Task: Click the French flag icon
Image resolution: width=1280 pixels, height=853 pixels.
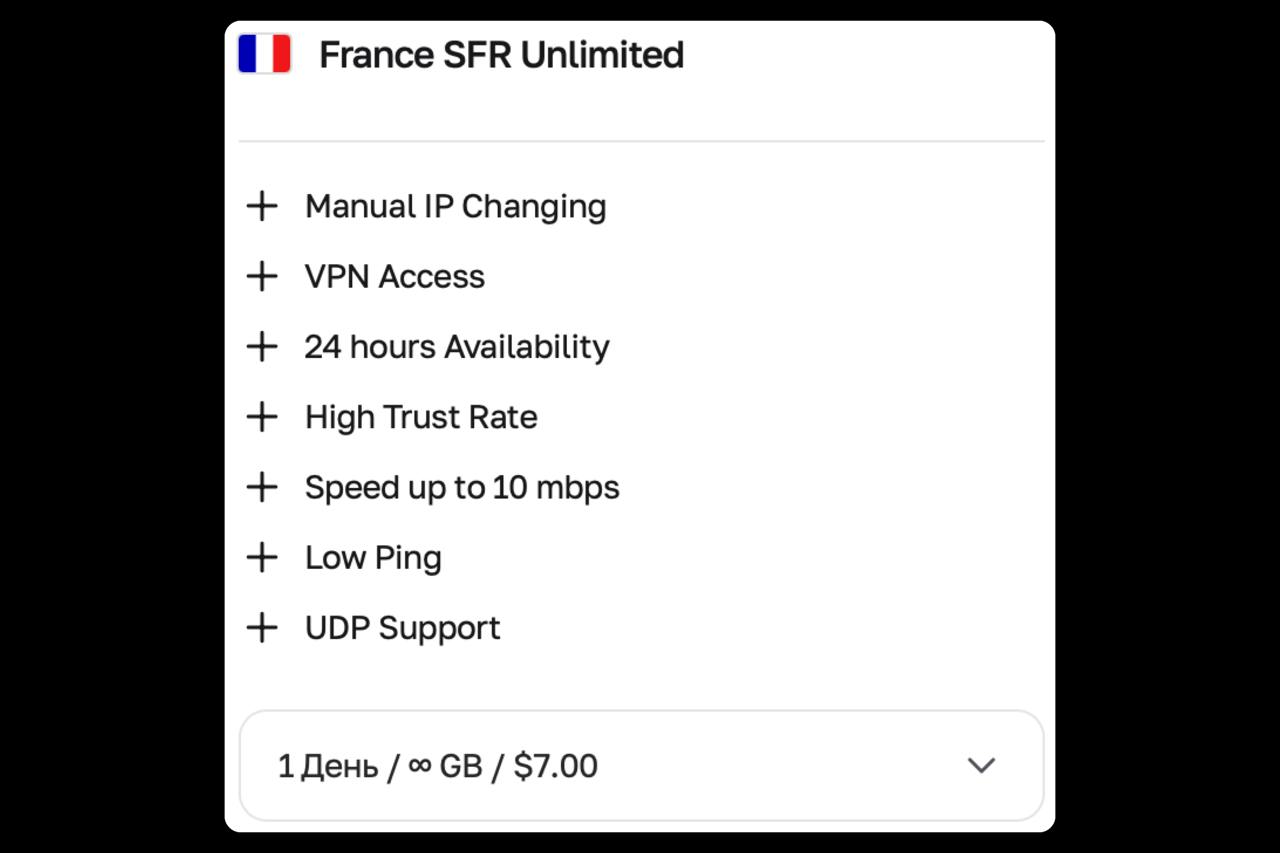Action: pos(264,54)
